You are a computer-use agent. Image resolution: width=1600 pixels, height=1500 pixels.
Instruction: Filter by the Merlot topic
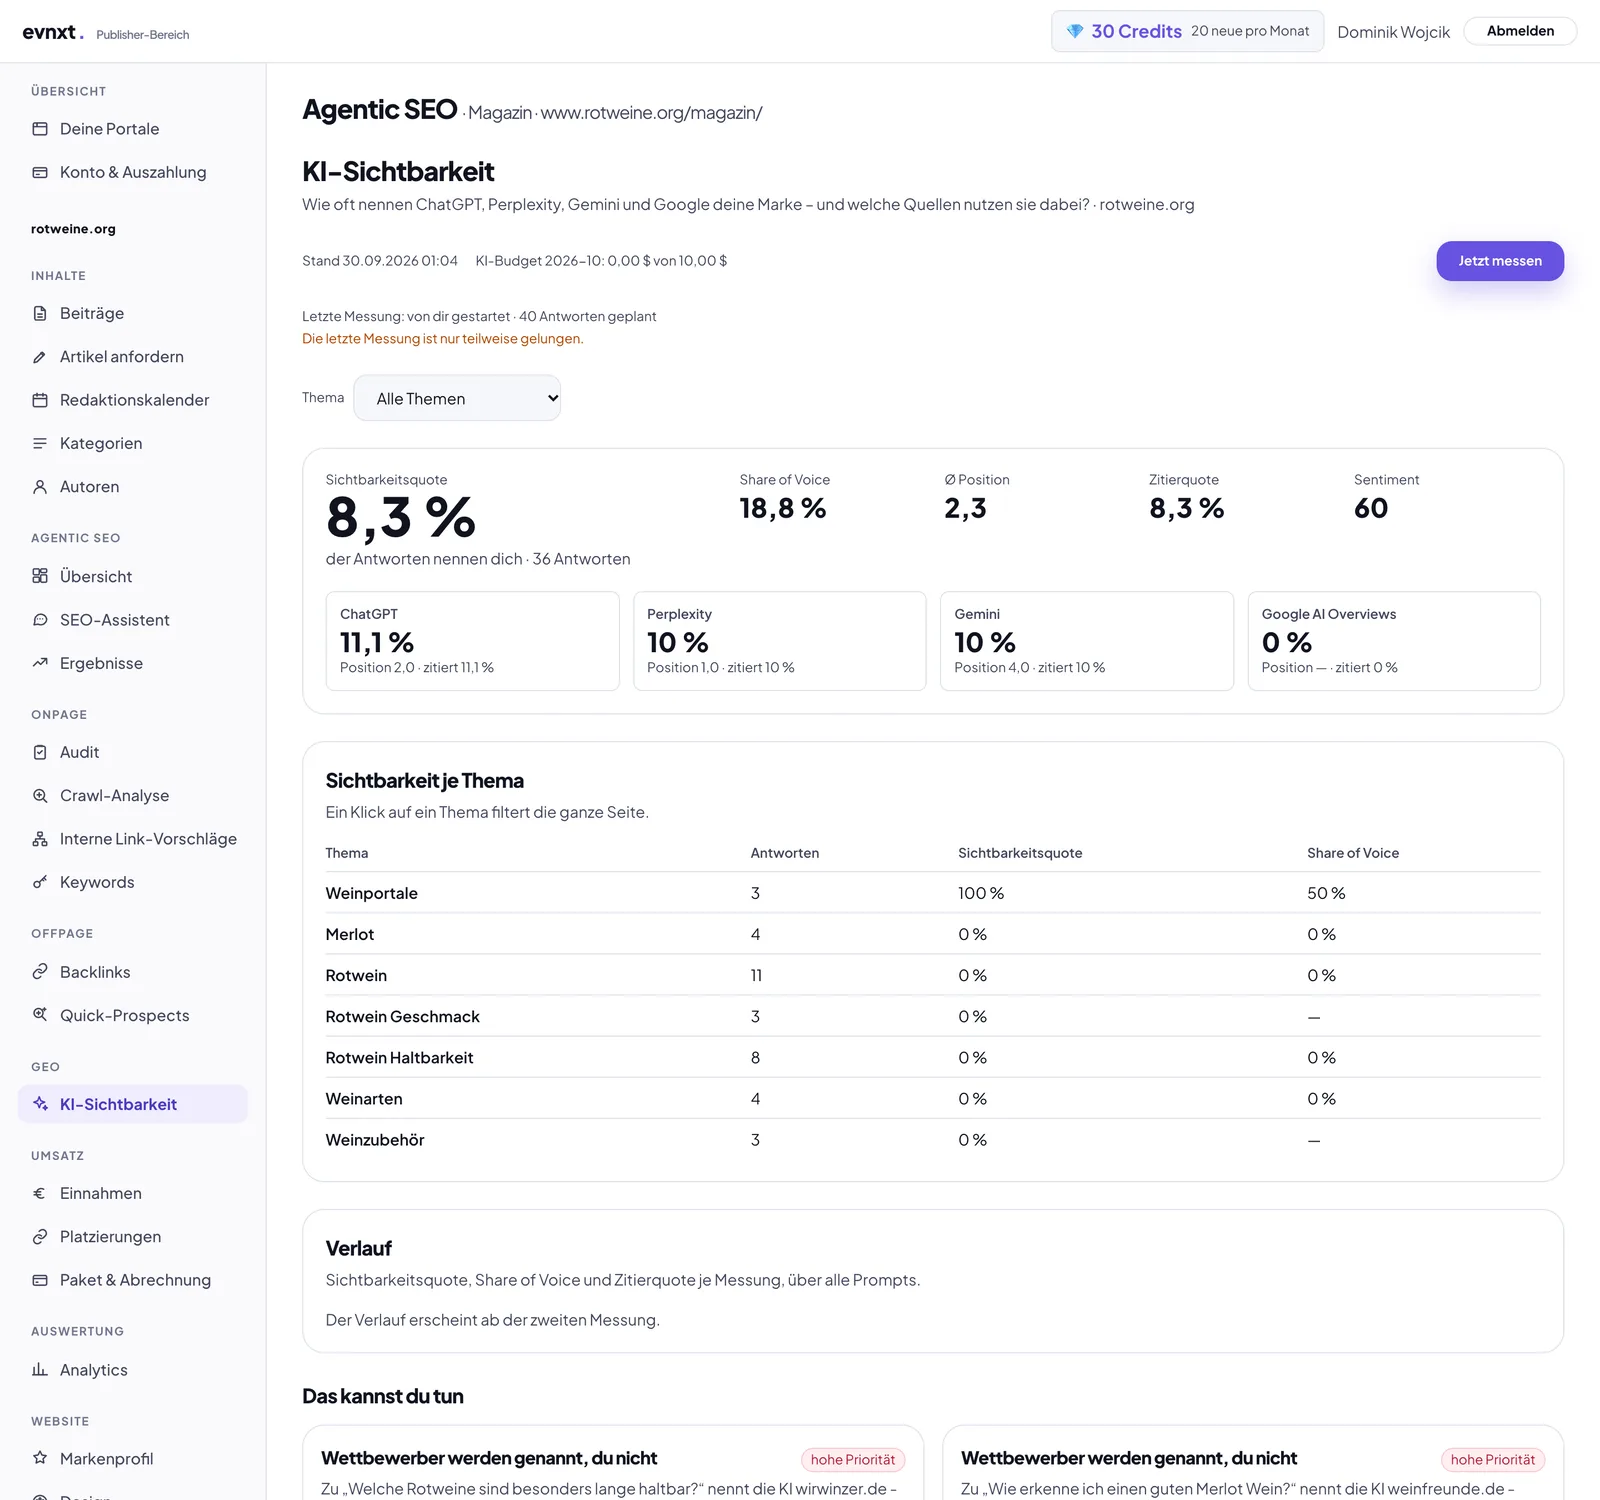click(x=932, y=934)
